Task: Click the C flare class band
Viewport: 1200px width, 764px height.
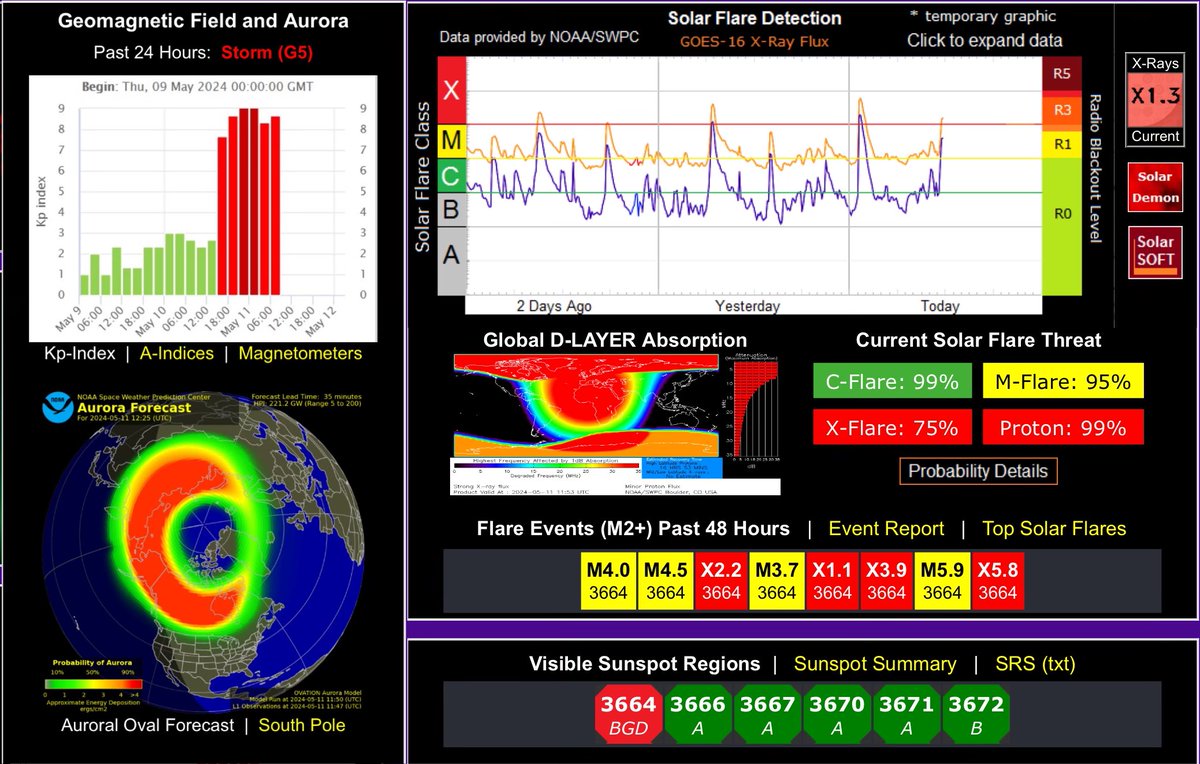Action: 452,176
